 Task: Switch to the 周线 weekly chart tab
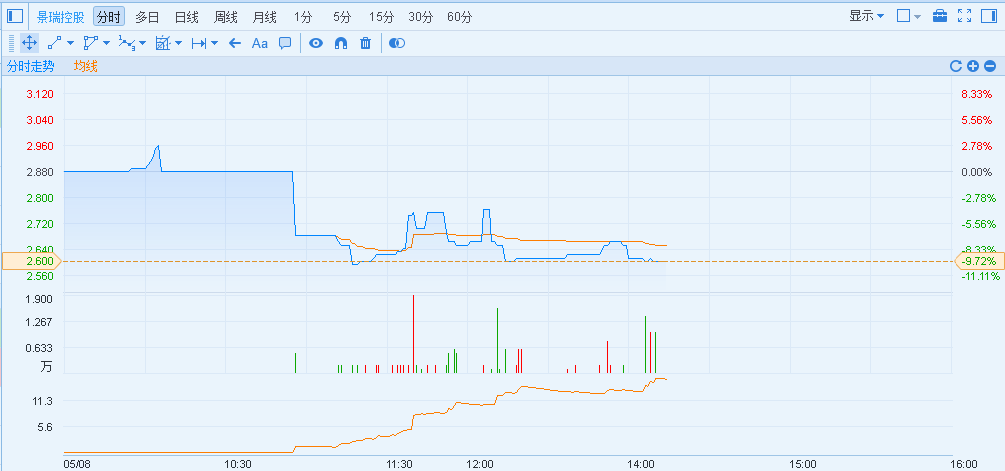pyautogui.click(x=226, y=17)
